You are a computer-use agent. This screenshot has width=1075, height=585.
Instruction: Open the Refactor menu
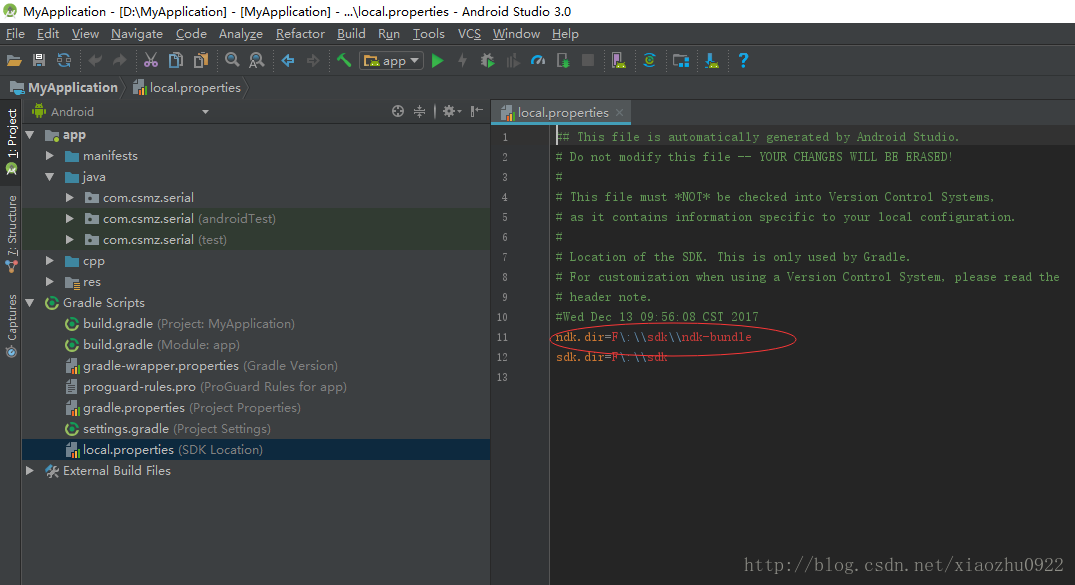point(300,34)
